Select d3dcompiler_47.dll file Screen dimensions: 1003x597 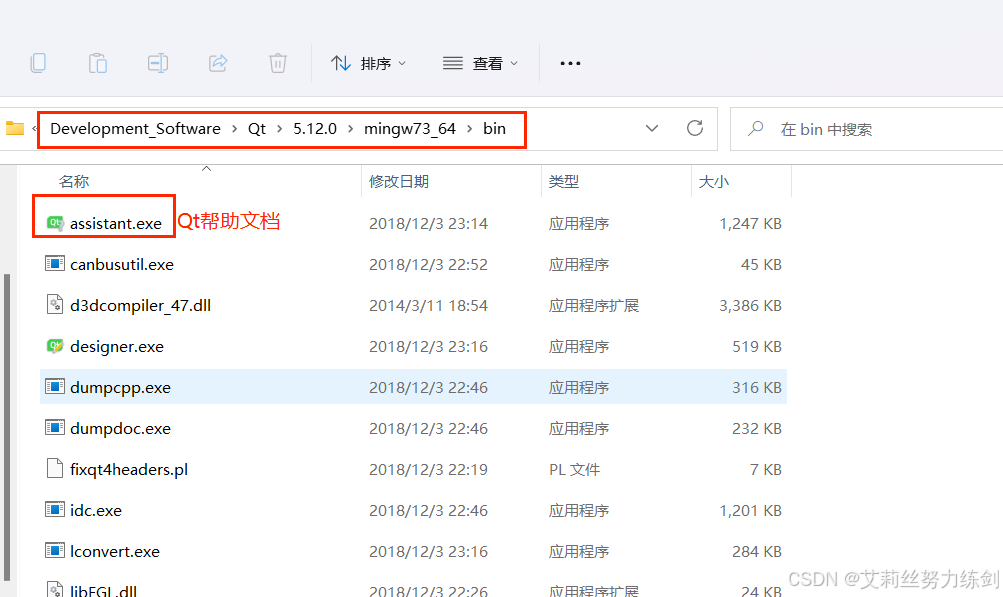tap(140, 305)
